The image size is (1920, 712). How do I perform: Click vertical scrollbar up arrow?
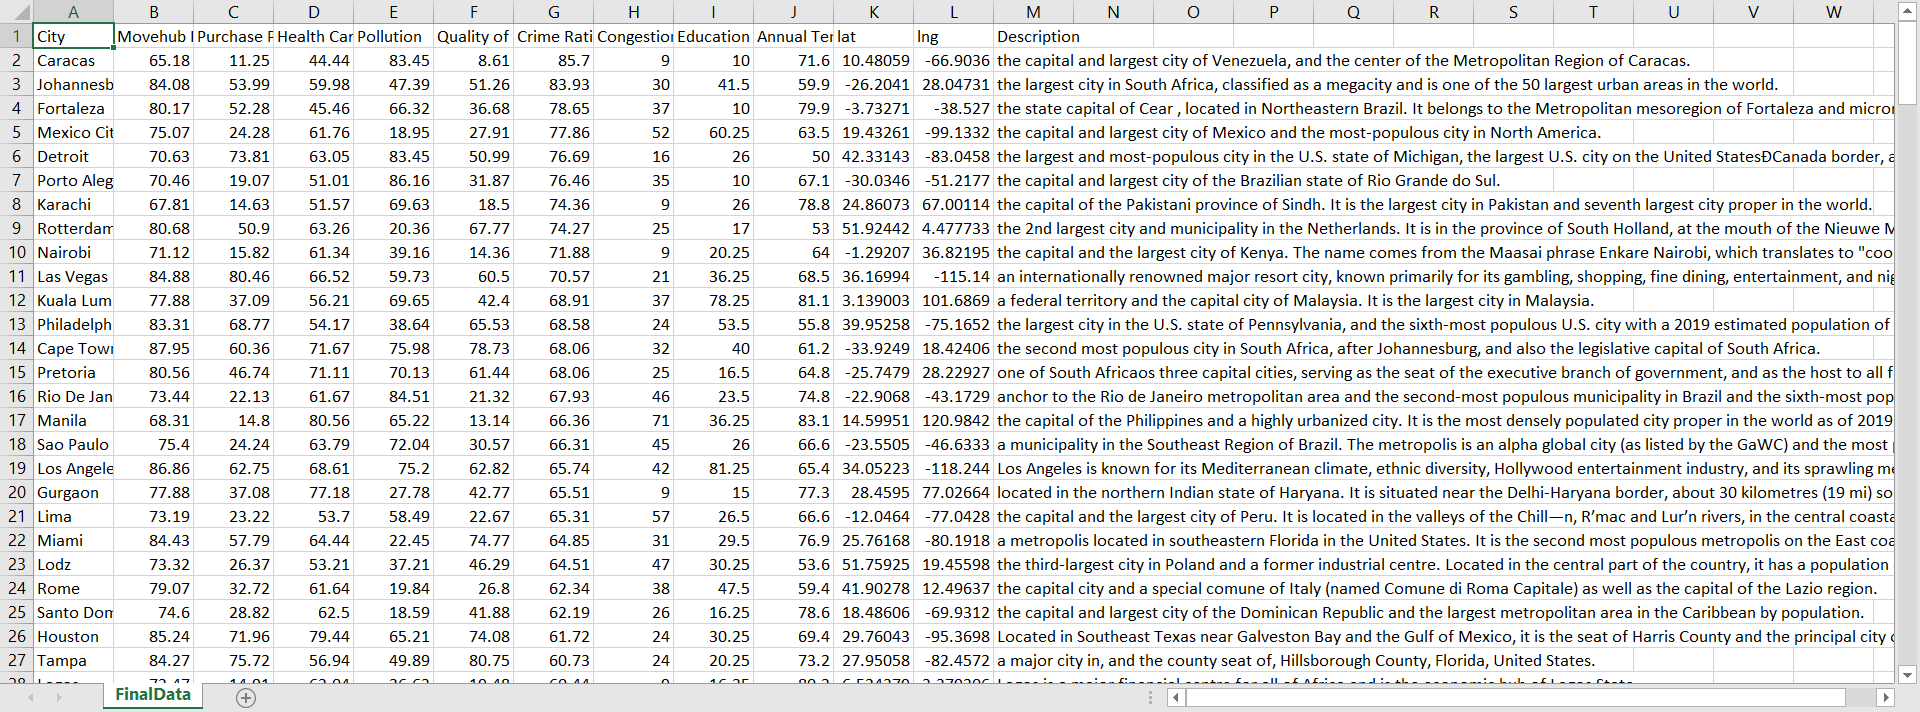pyautogui.click(x=1907, y=13)
